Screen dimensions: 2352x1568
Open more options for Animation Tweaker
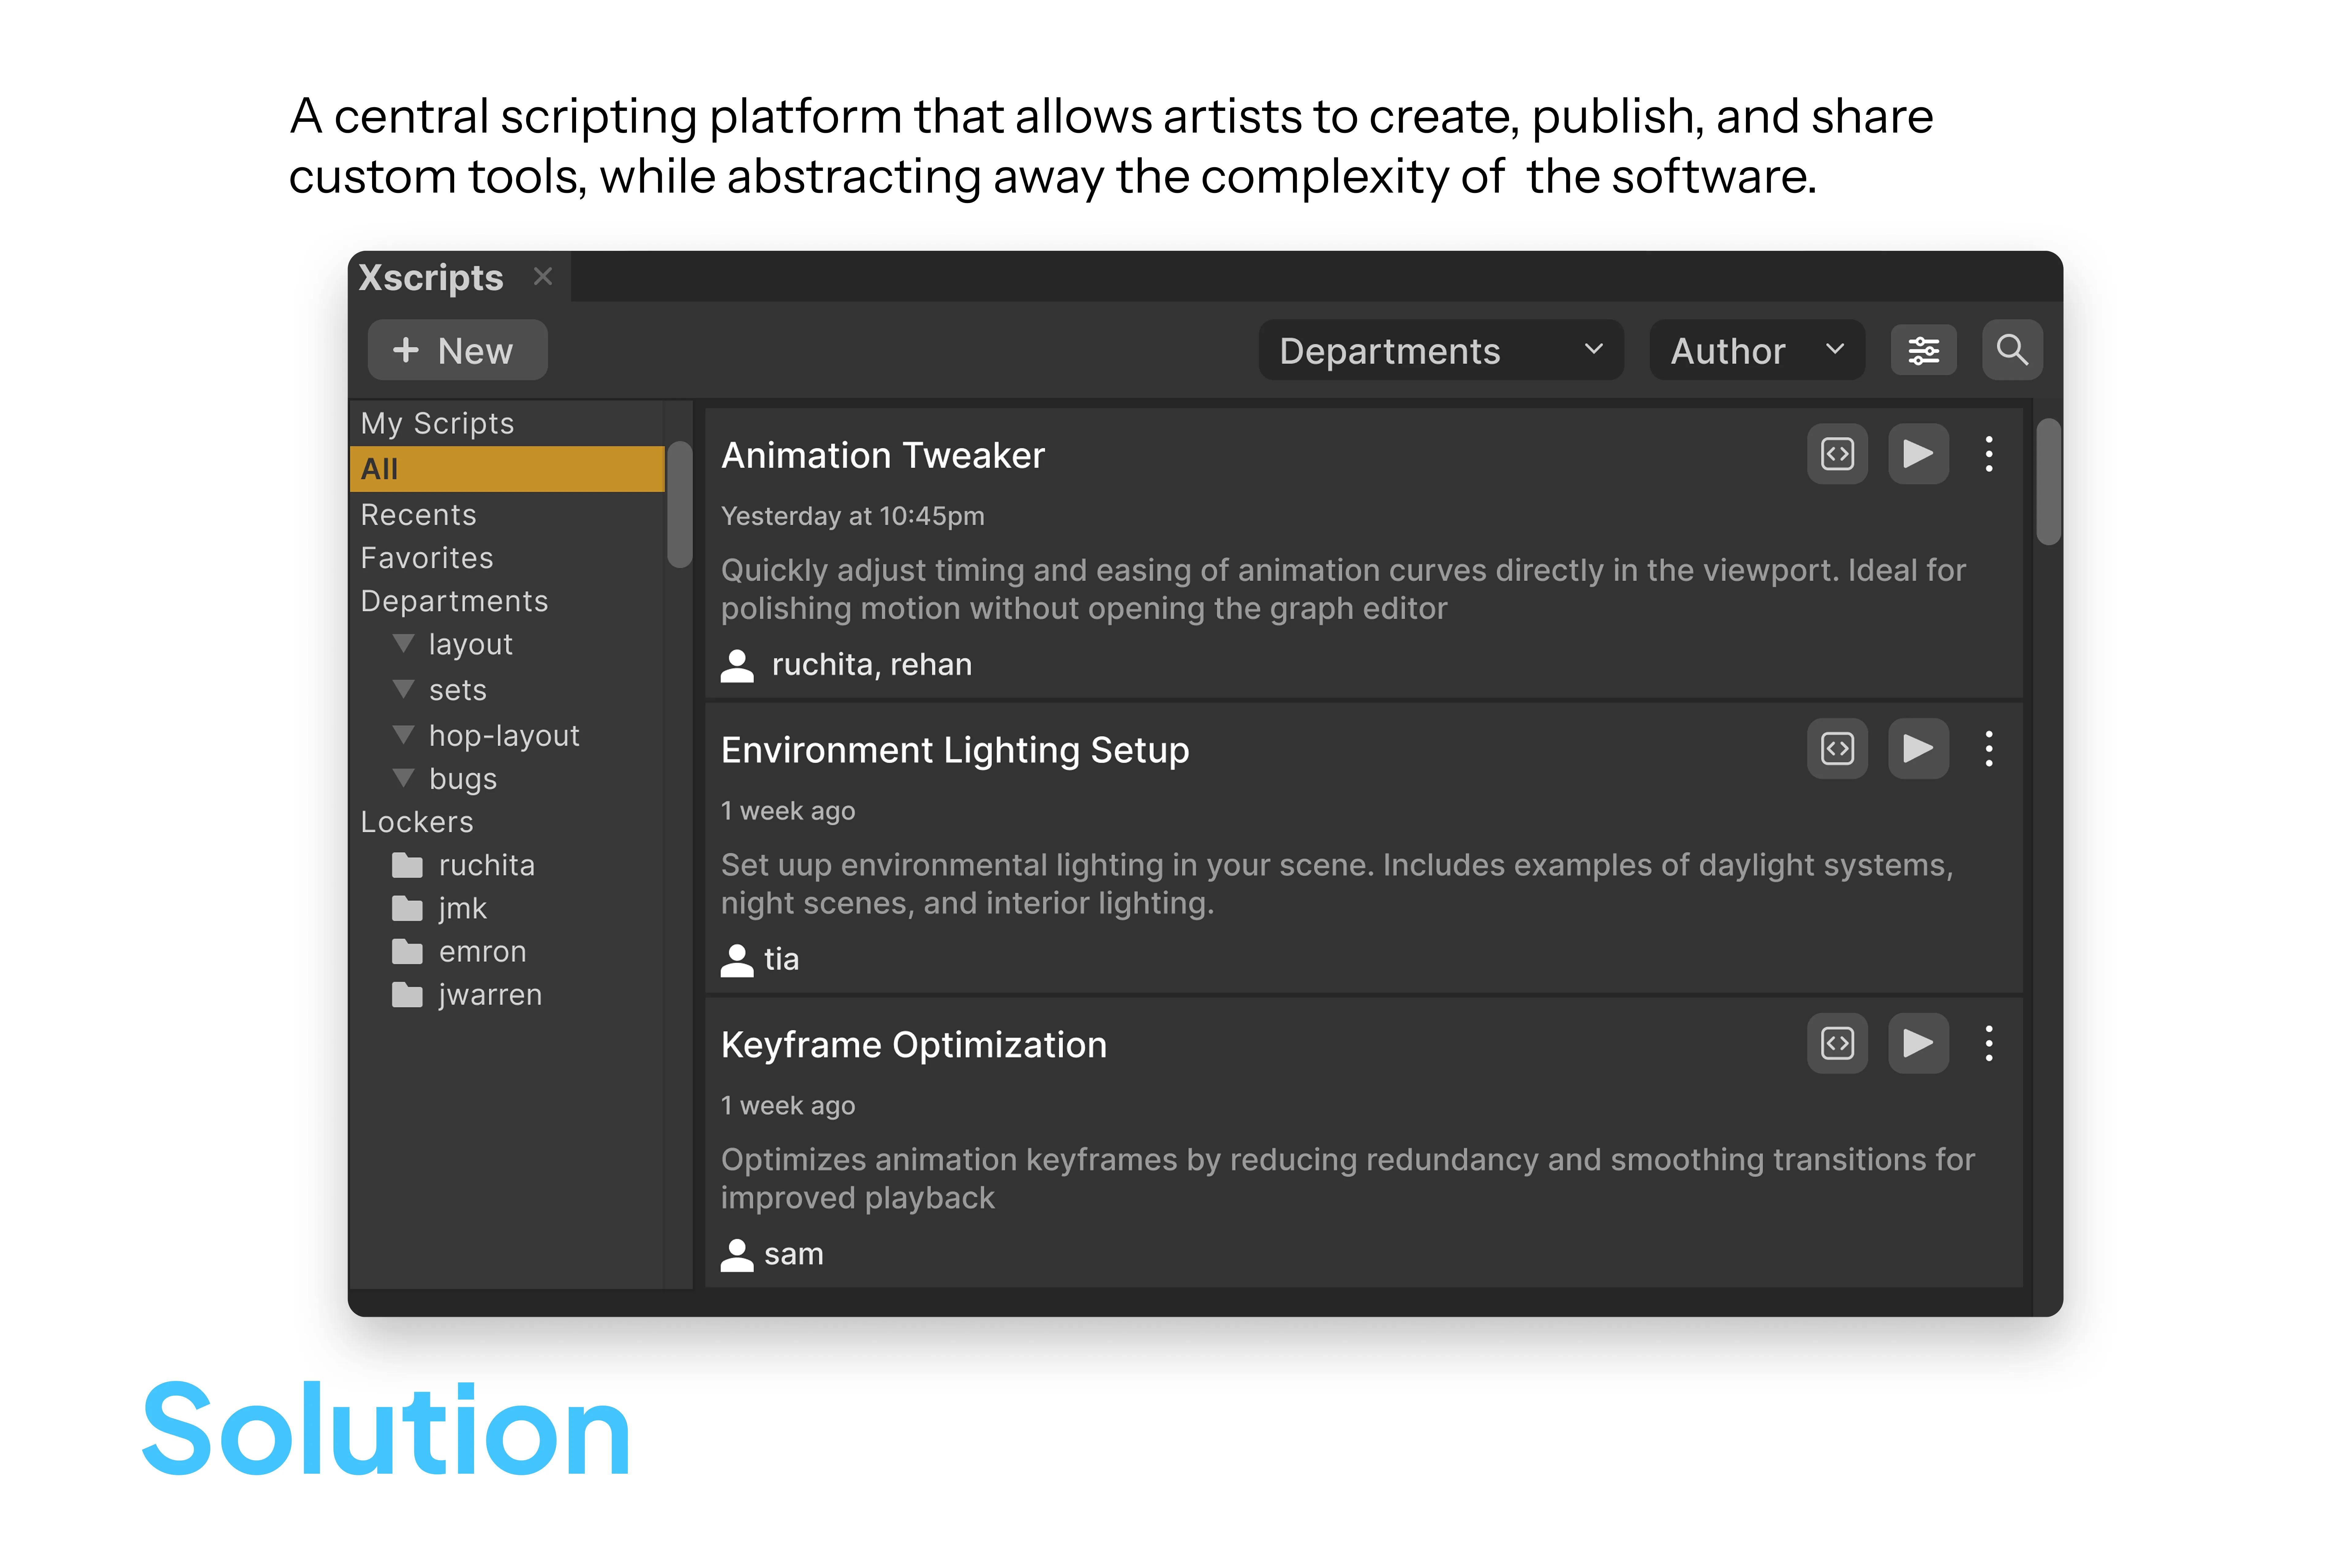[x=1989, y=454]
